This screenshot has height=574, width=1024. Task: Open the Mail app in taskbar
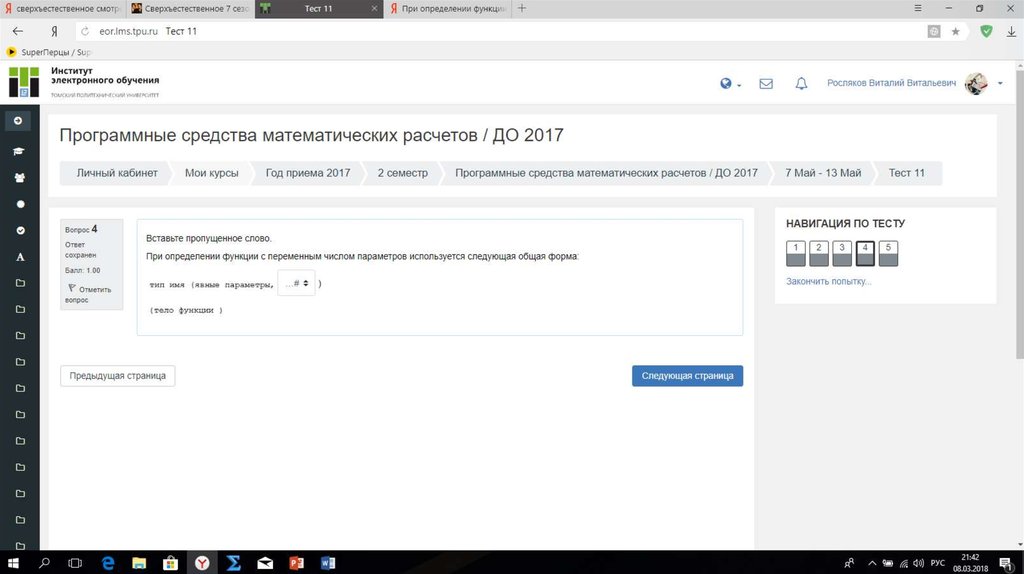(x=264, y=563)
